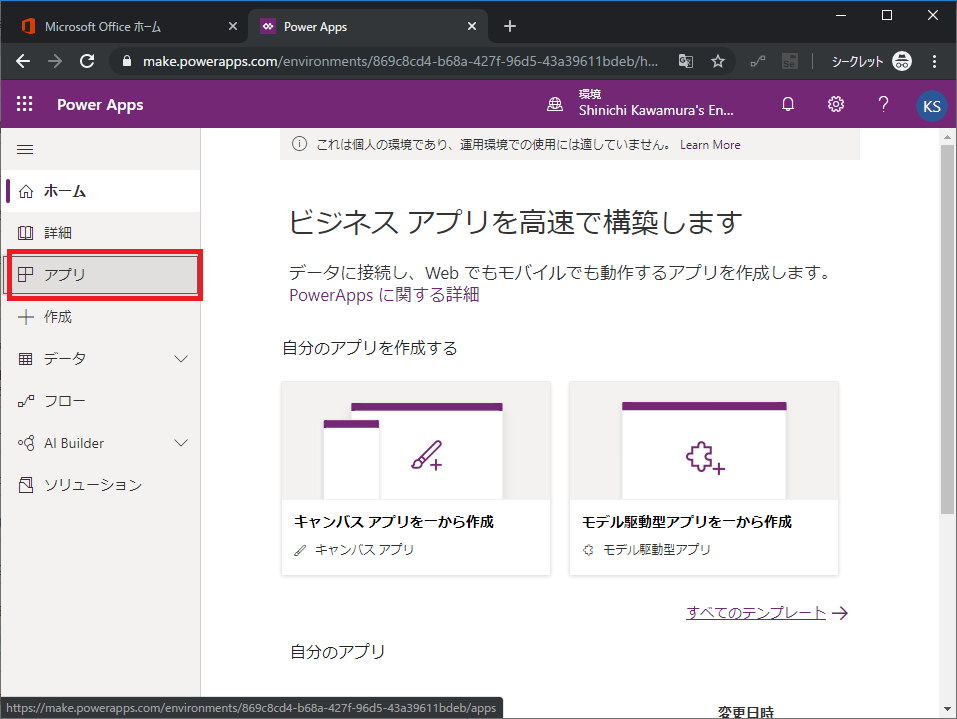Open the Chrome three-dot menu
This screenshot has height=719, width=957.
click(934, 61)
